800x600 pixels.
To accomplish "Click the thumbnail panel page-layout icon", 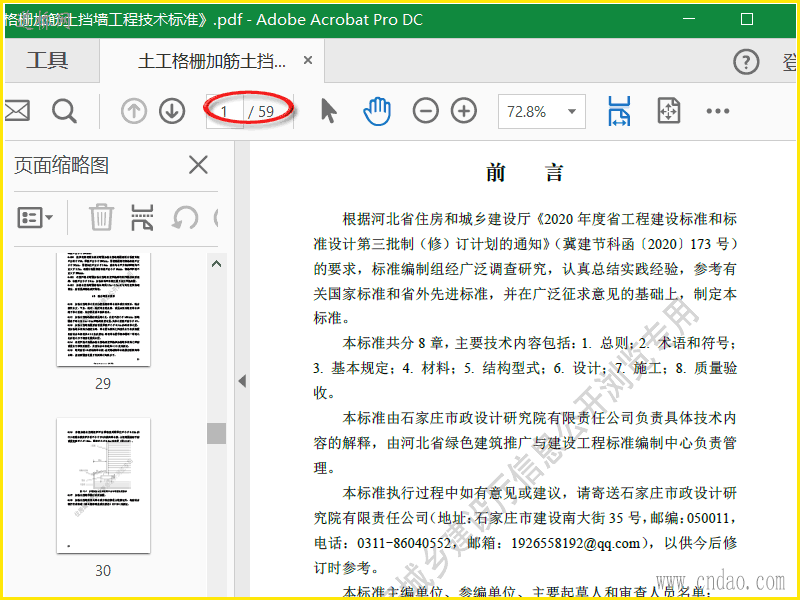I will tap(142, 217).
